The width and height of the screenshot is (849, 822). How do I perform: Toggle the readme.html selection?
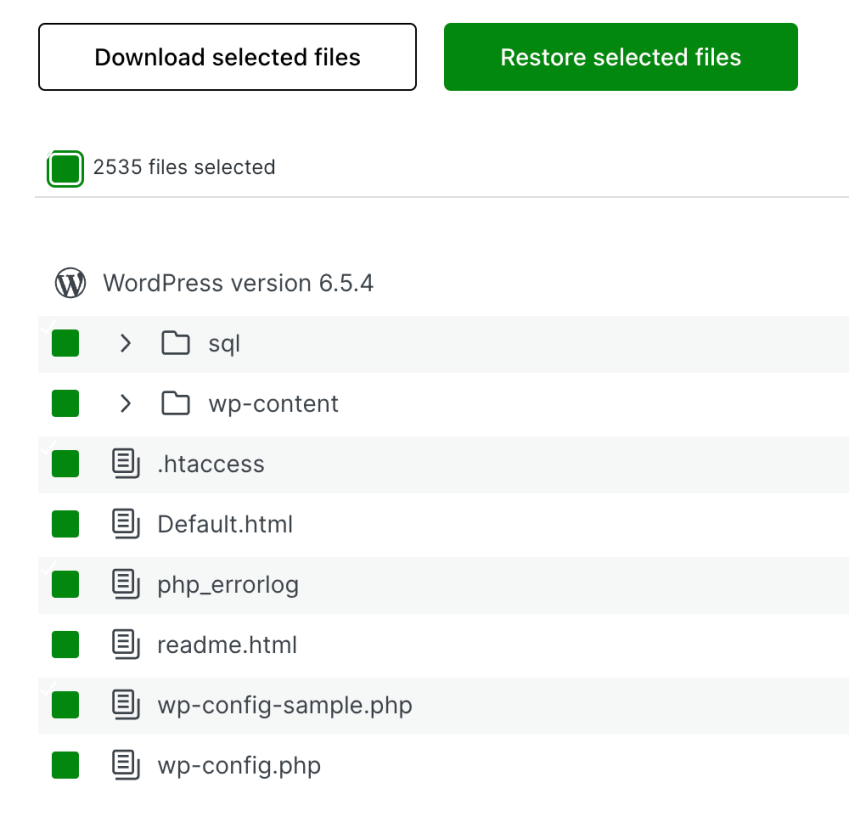64,644
